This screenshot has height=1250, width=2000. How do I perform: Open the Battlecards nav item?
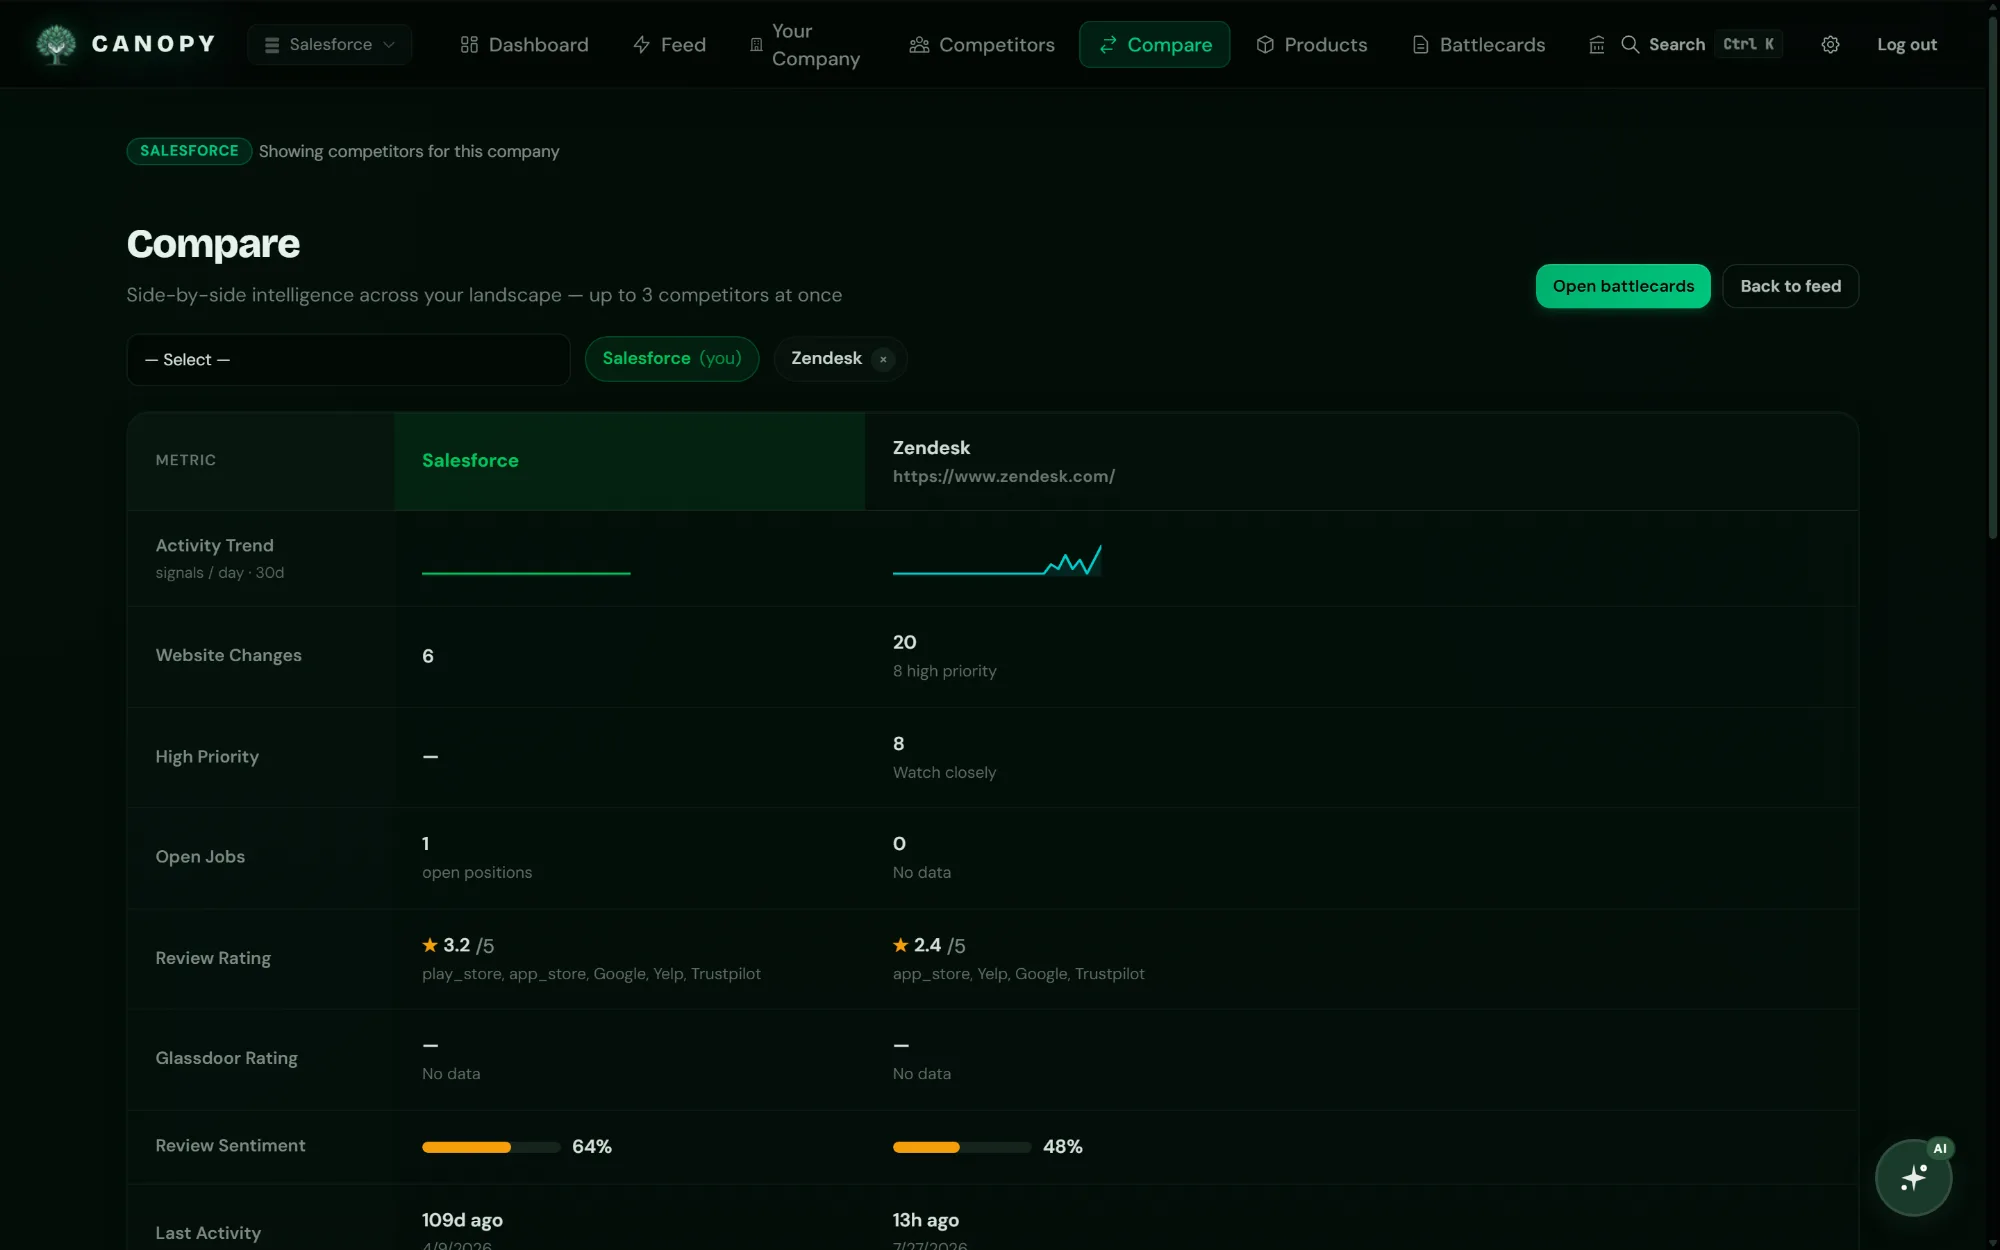1479,44
